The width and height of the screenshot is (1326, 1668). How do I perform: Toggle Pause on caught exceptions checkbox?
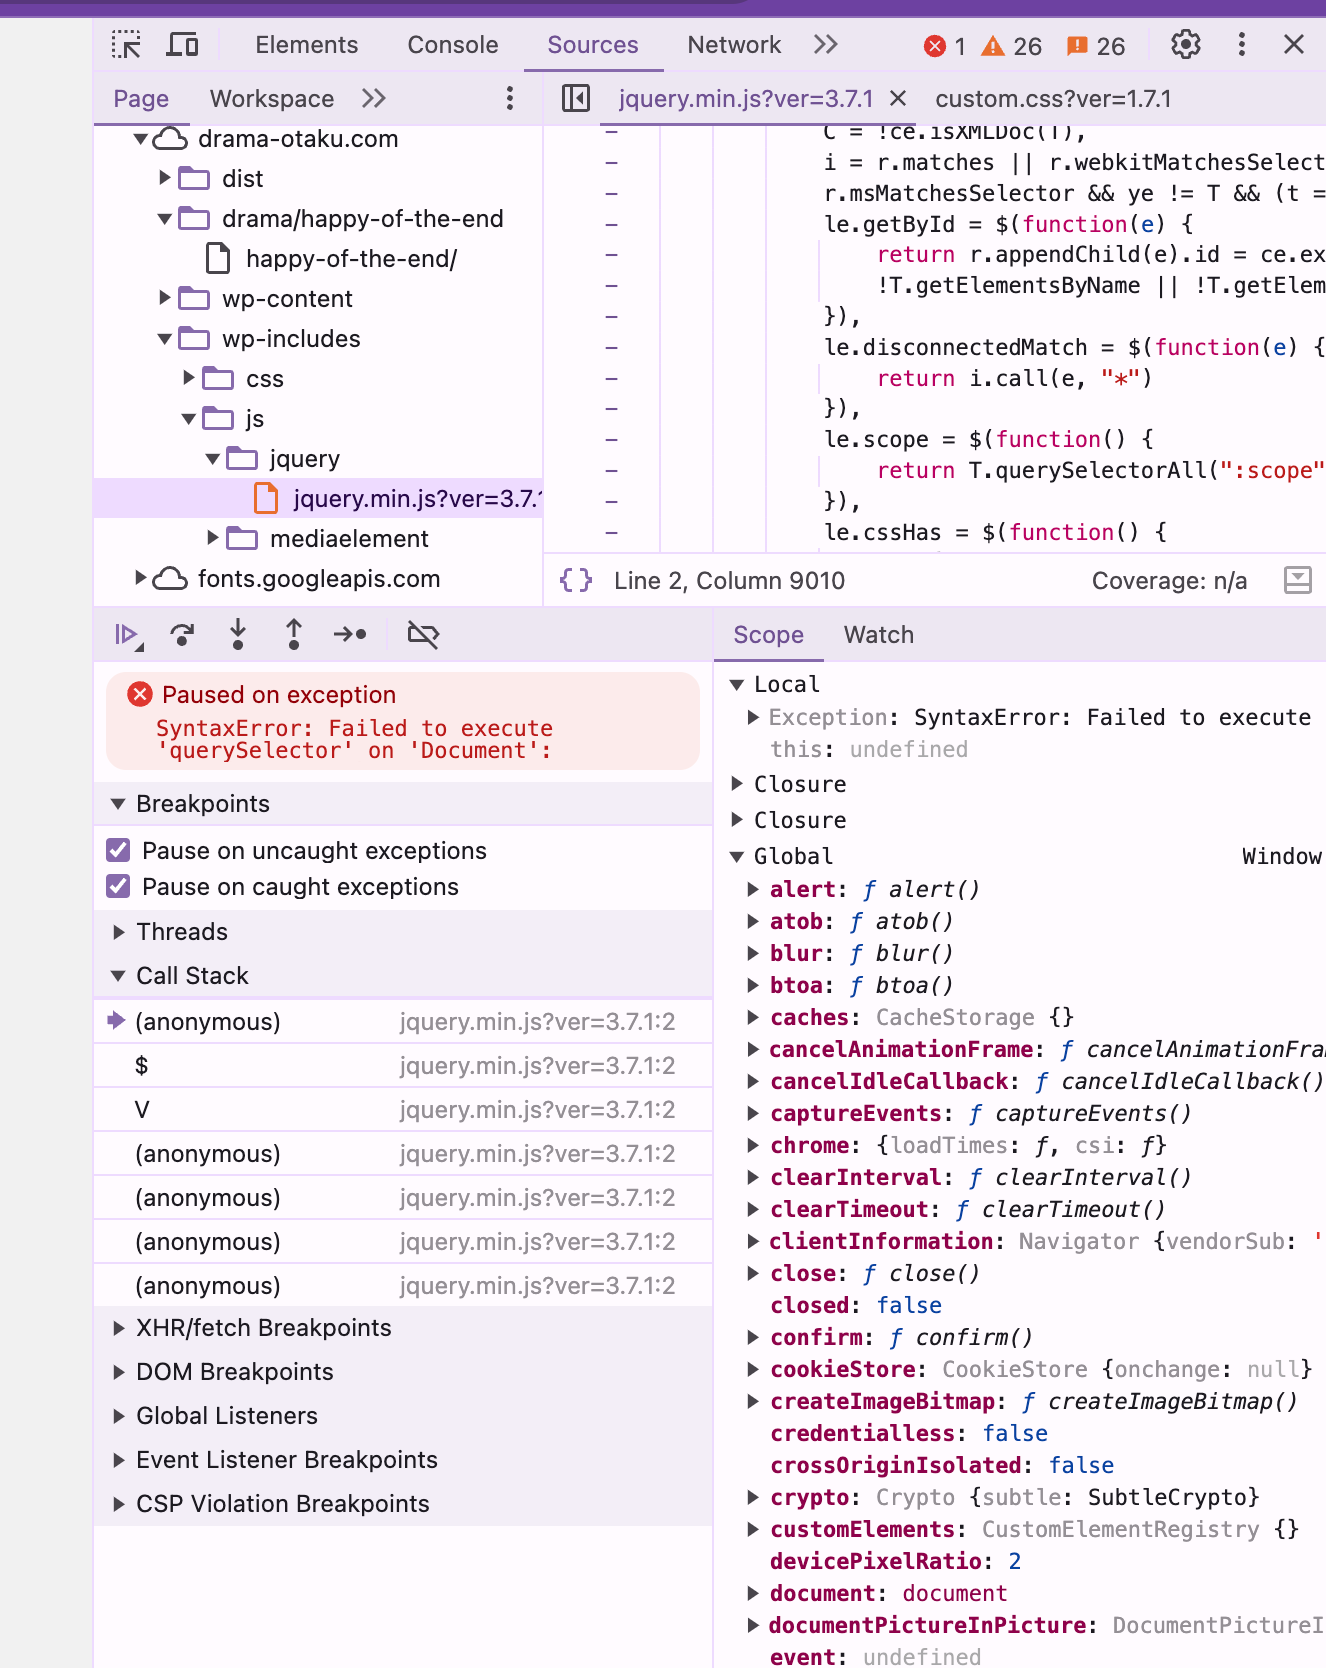[x=118, y=887]
